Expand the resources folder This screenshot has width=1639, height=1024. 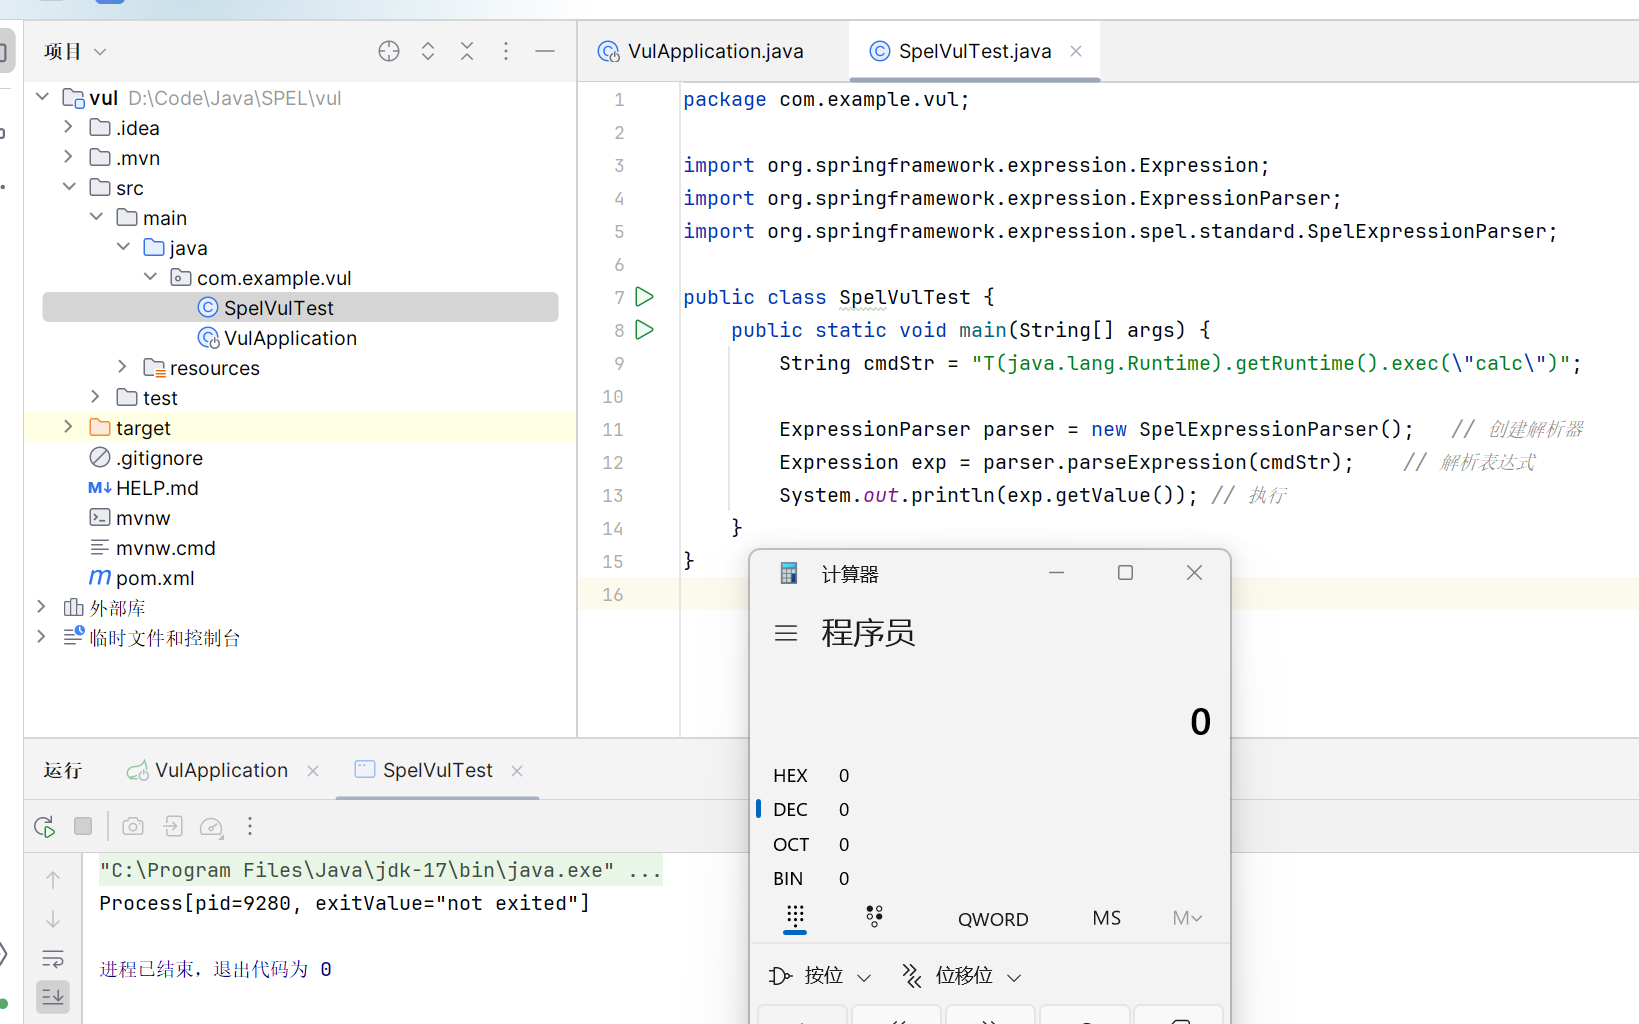pyautogui.click(x=122, y=367)
